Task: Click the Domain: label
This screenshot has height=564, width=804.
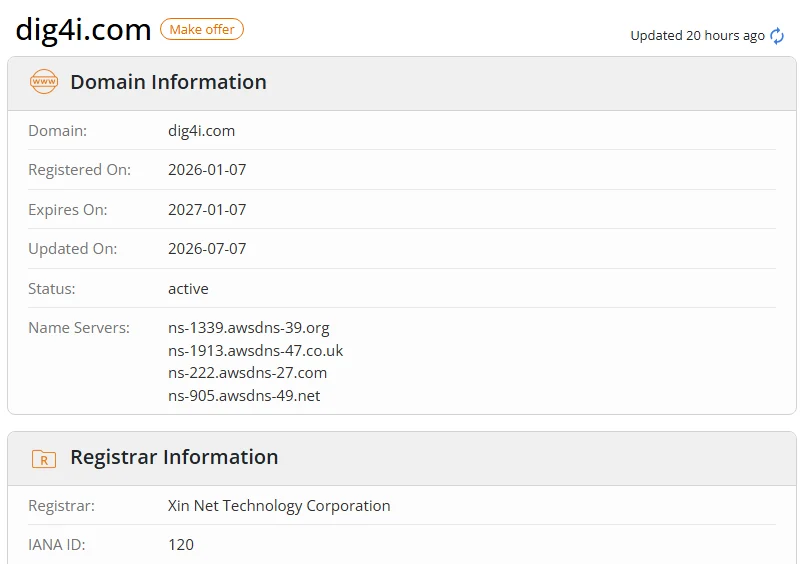Action: [57, 131]
